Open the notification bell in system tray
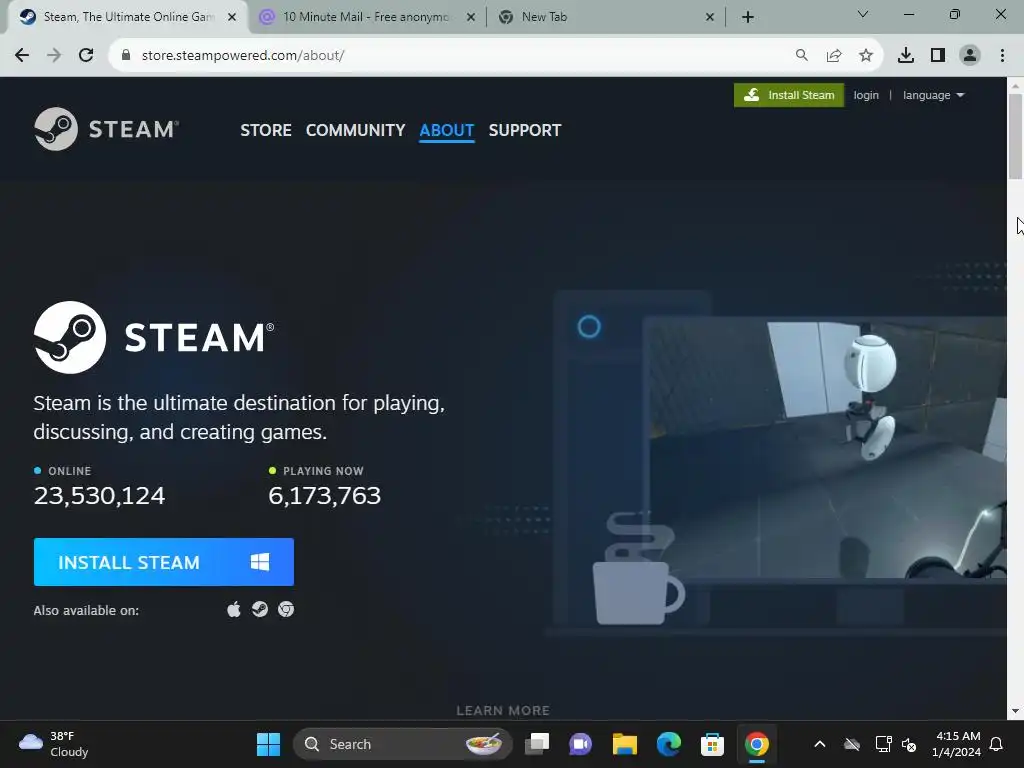Image resolution: width=1024 pixels, height=768 pixels. coord(997,744)
